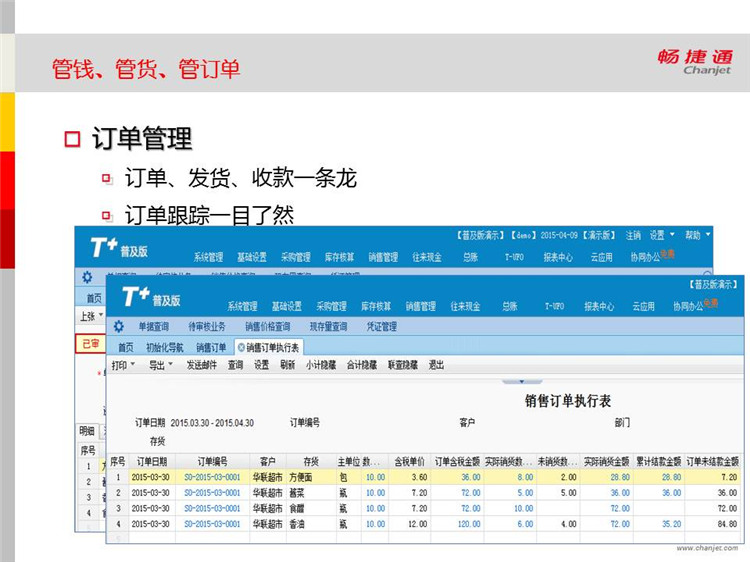The image size is (750, 562).
Task: Select the 首页 tab in the back window
Action: click(x=94, y=298)
